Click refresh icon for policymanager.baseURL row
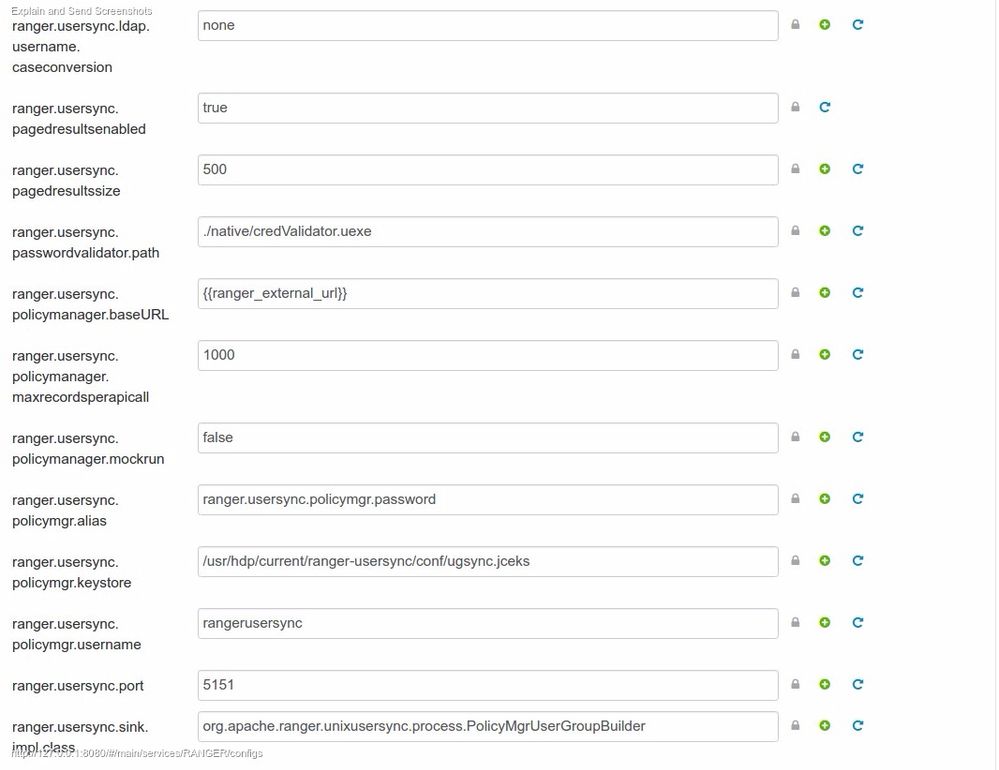This screenshot has height=770, width=999. (x=858, y=293)
